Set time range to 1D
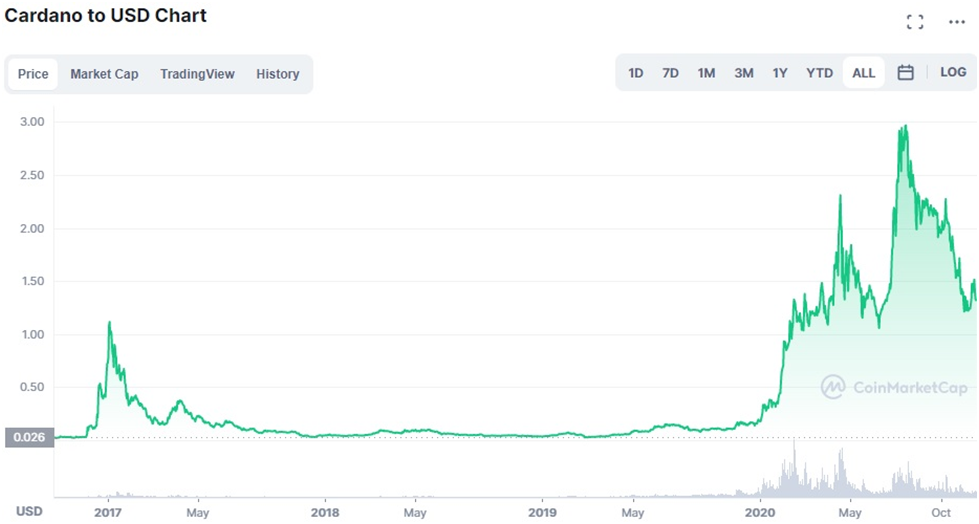Screen dimensions: 979x524 point(635,73)
